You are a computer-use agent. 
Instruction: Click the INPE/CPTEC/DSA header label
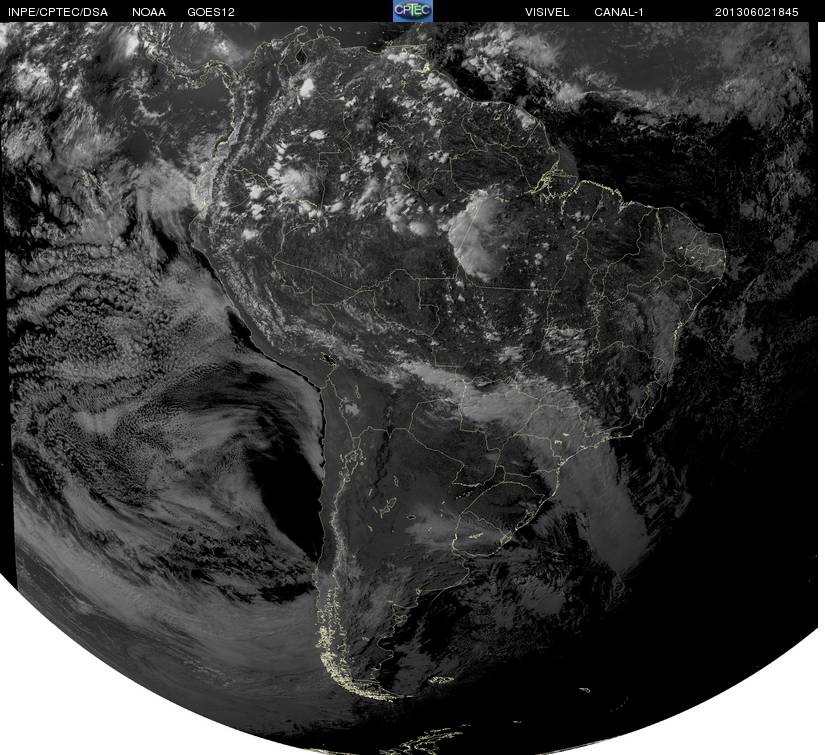click(58, 12)
